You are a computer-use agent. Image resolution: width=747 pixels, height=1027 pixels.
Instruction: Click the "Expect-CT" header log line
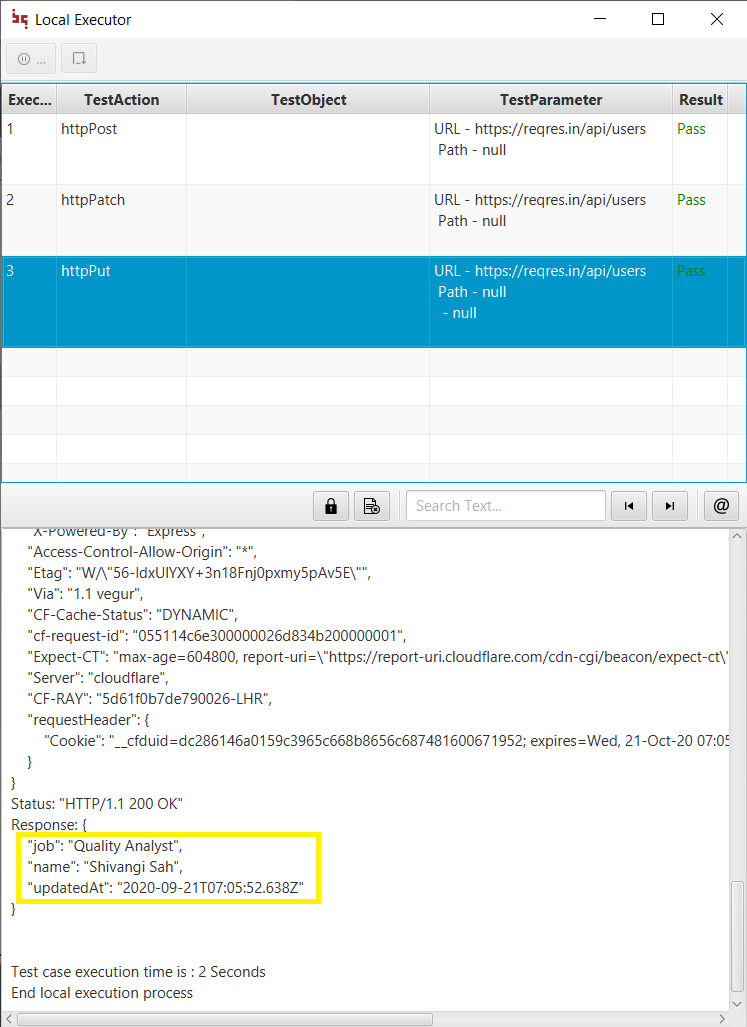pos(378,657)
